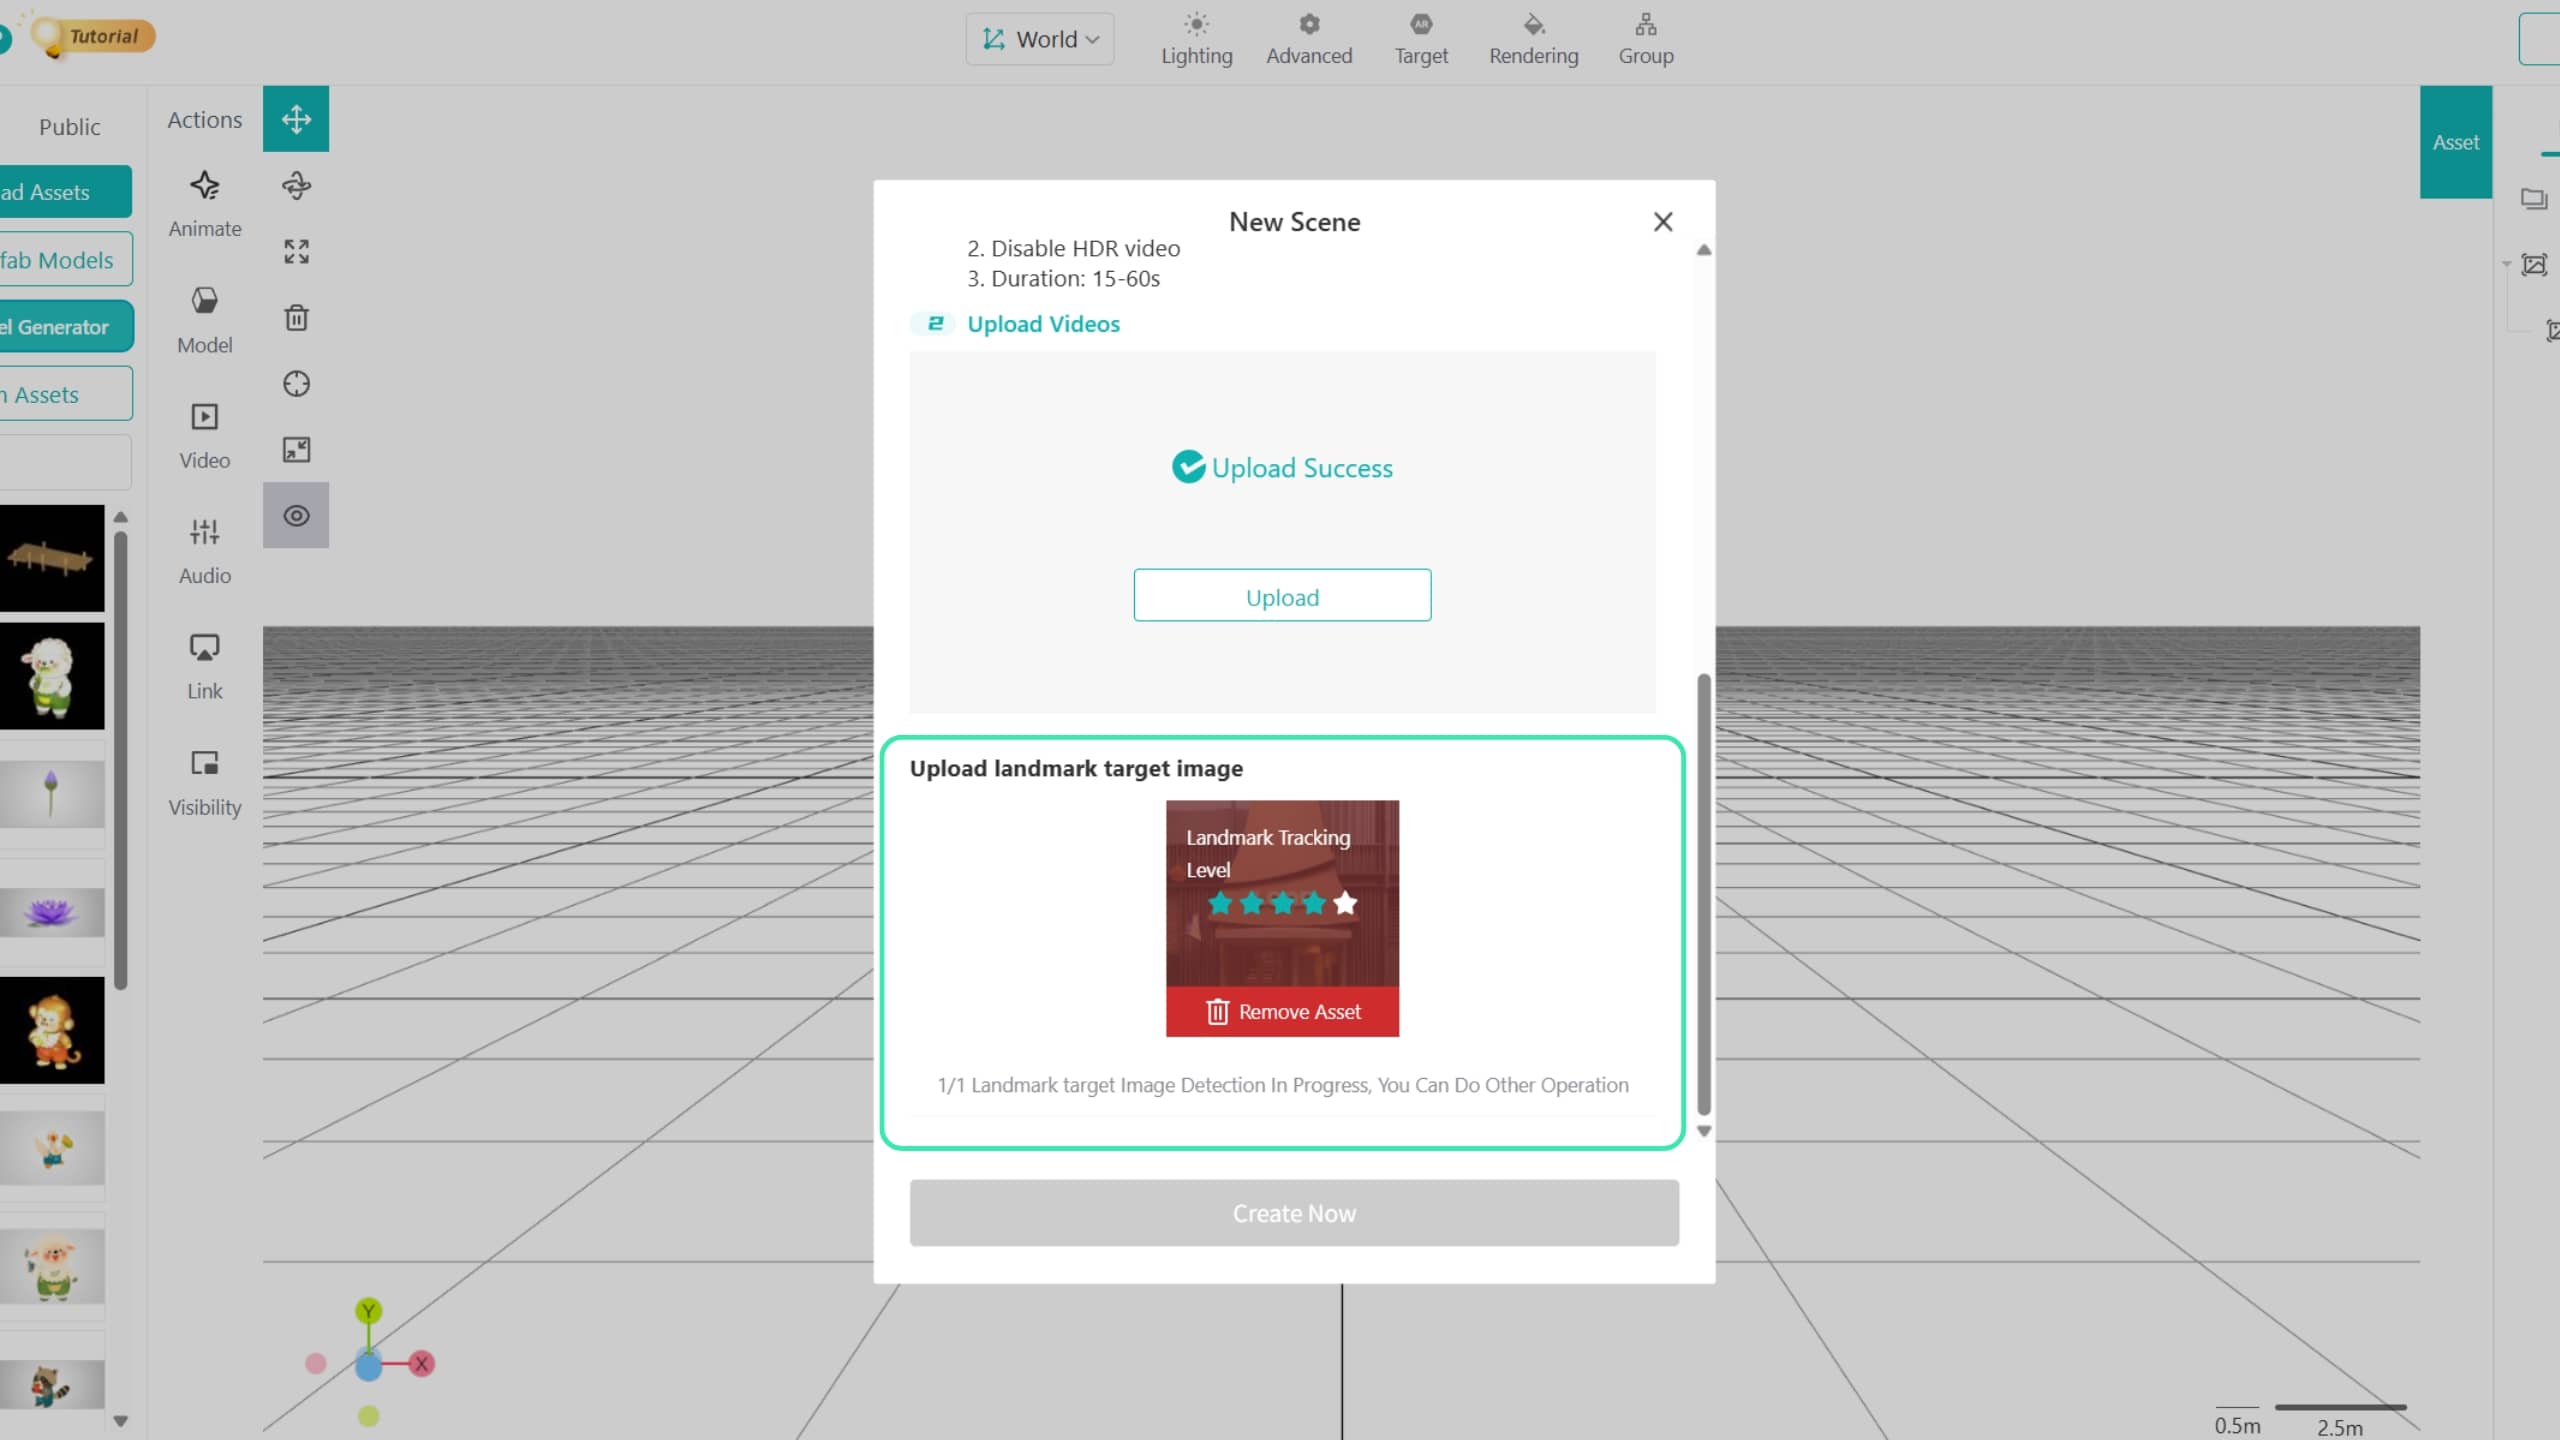Click the trash delete icon in toolbar
2560x1440 pixels.
coord(296,318)
